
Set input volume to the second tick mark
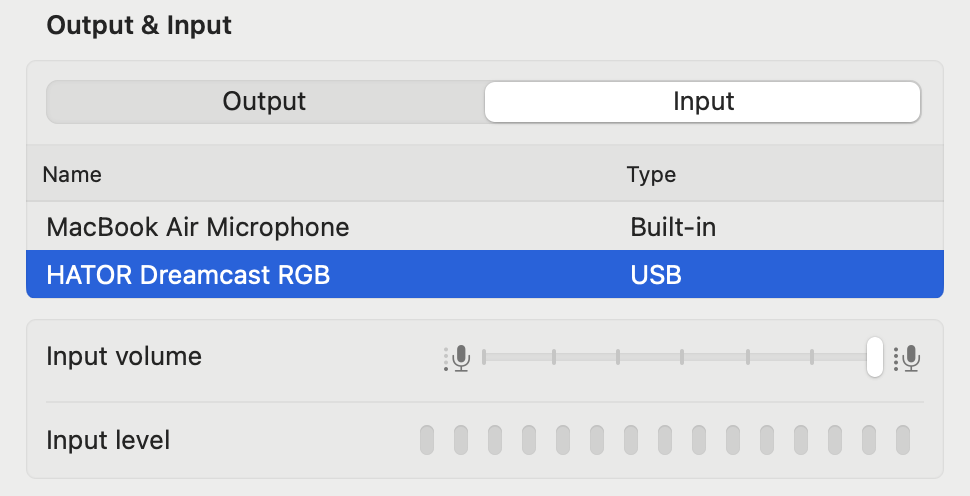point(553,357)
